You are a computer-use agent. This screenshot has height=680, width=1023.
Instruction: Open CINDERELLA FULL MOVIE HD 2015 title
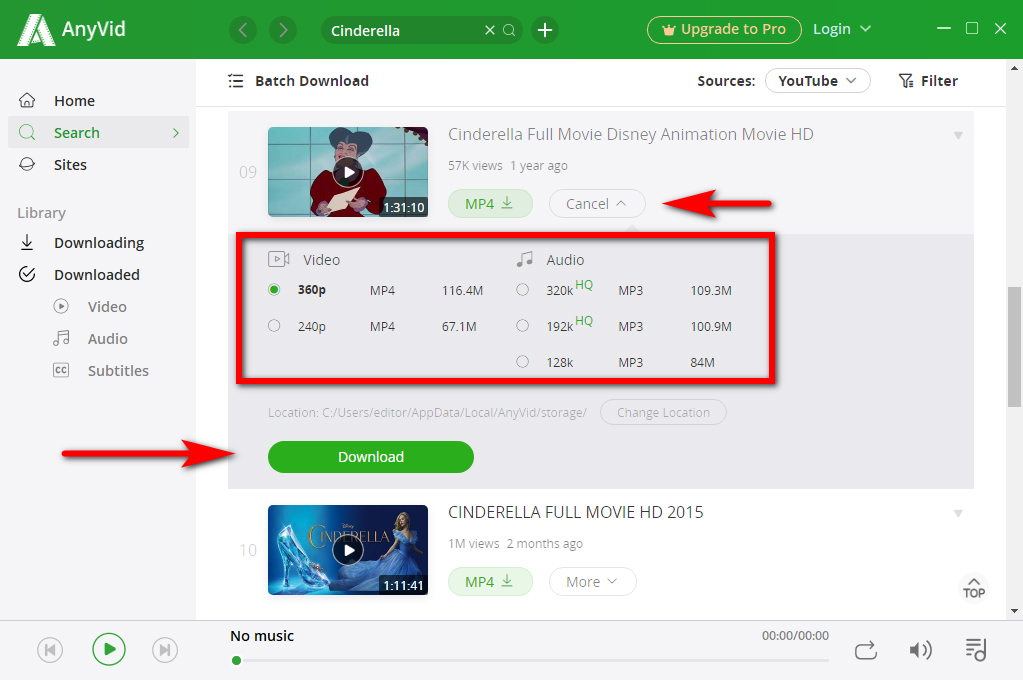pos(575,512)
